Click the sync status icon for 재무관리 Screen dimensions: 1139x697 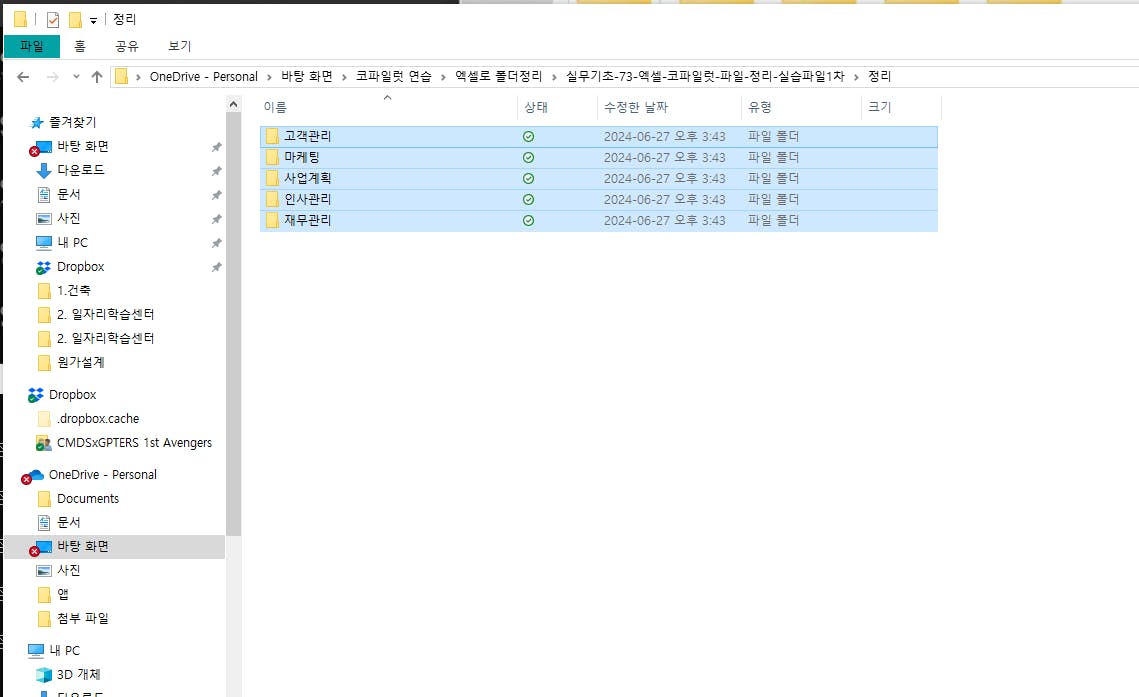point(528,221)
